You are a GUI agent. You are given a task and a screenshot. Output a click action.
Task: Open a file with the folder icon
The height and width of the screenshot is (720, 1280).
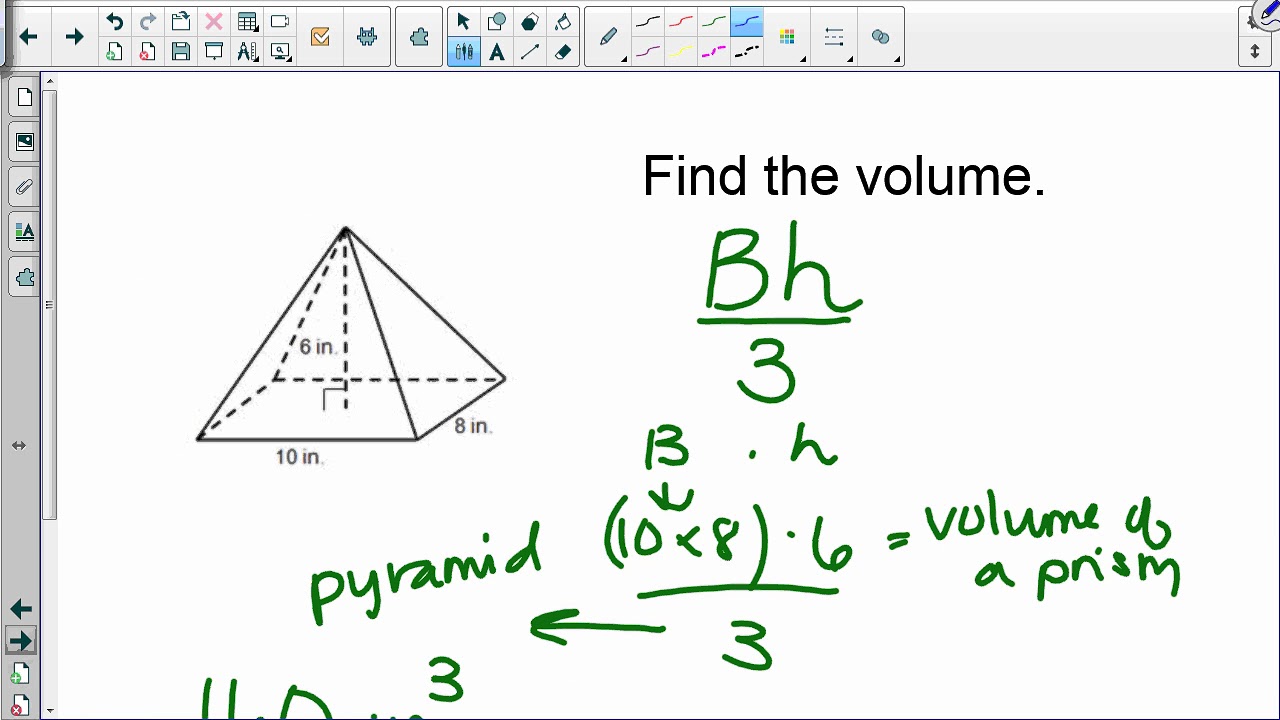pyautogui.click(x=180, y=22)
